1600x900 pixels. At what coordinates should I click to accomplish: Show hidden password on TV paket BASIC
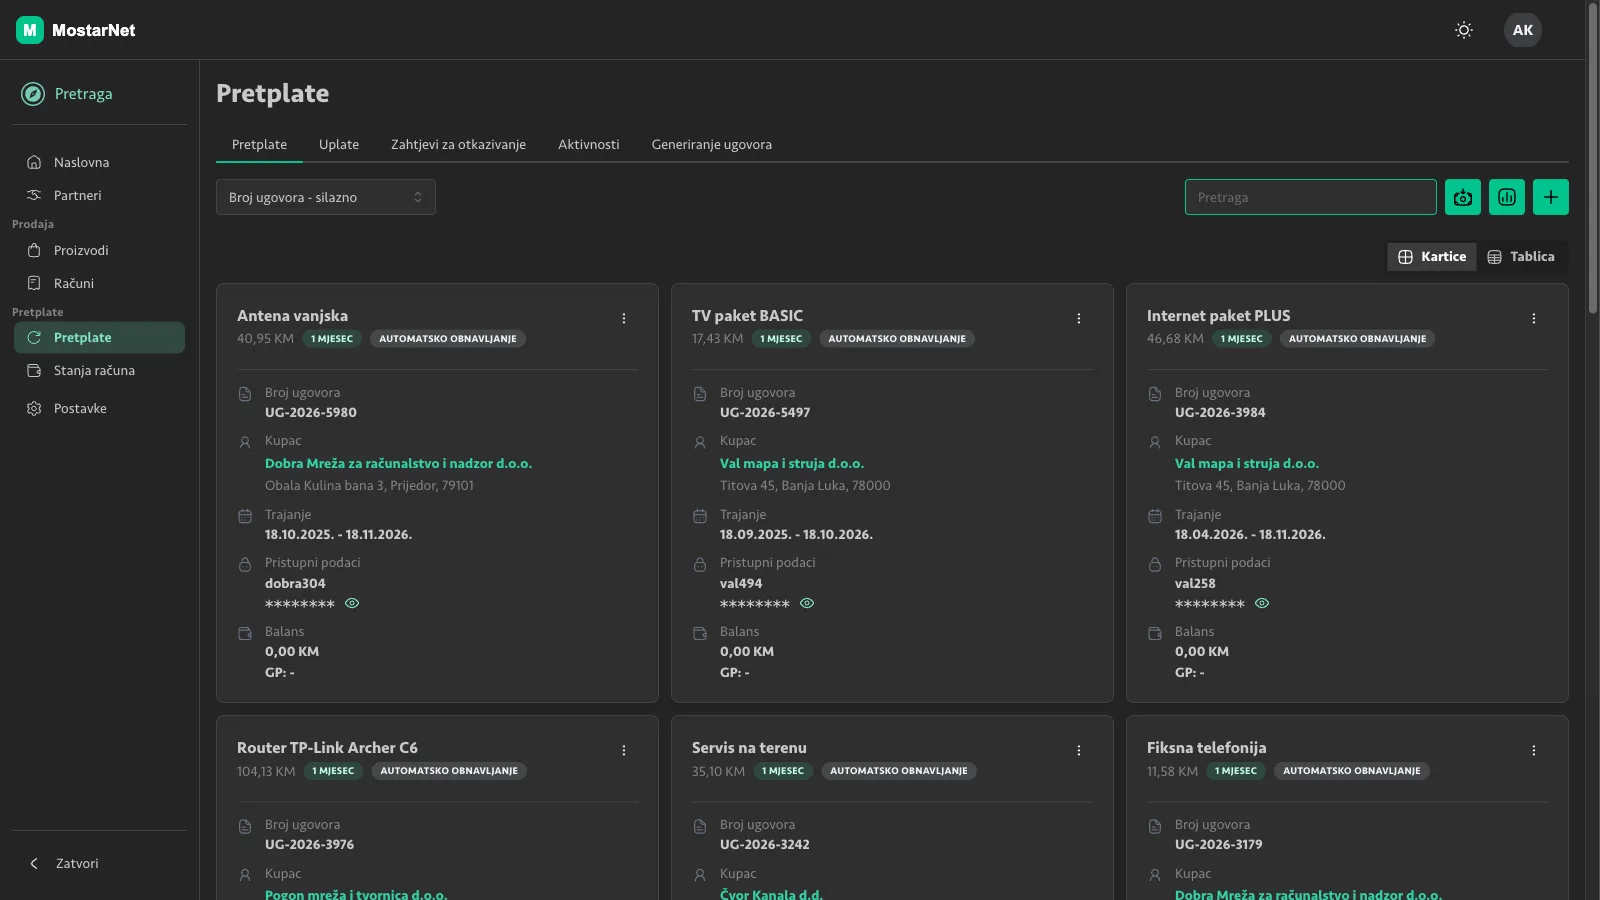[807, 603]
